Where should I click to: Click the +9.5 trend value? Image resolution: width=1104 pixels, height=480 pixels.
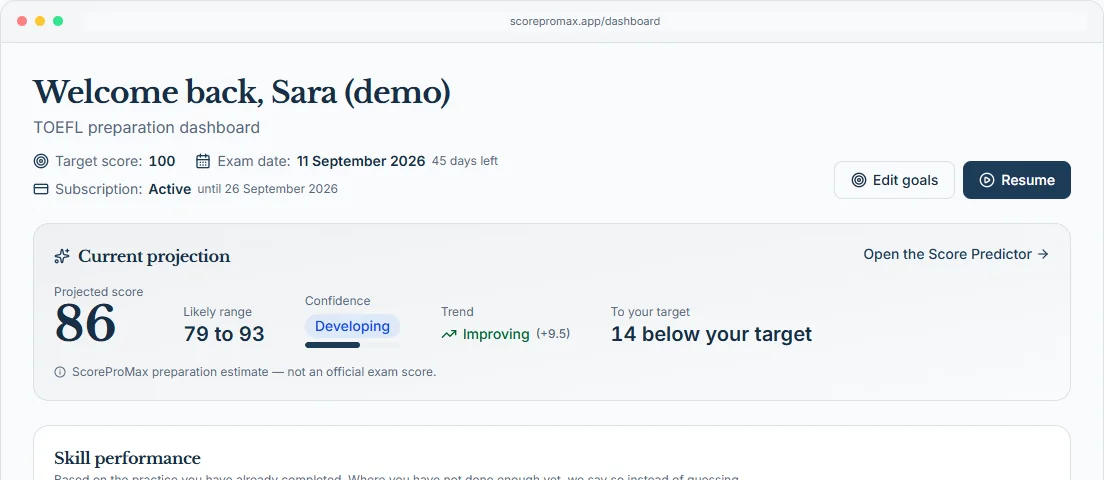pos(553,334)
